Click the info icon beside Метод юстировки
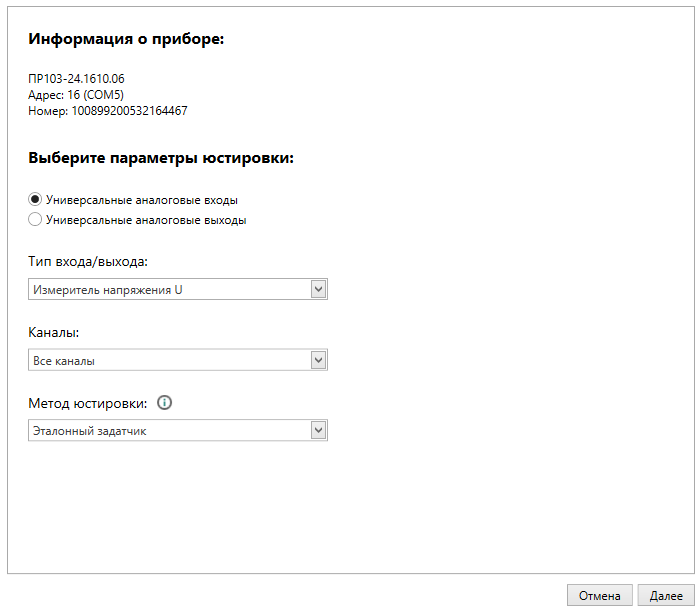The height and width of the screenshot is (611, 700). [165, 403]
